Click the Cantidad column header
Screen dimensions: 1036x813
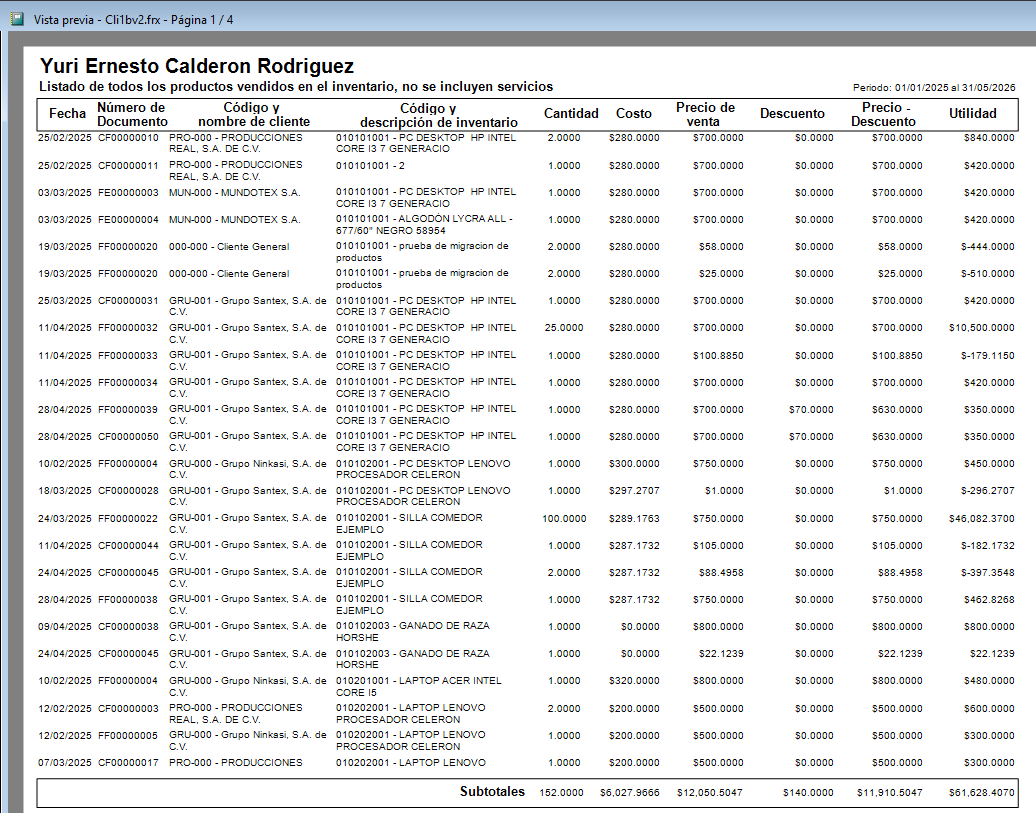[571, 114]
